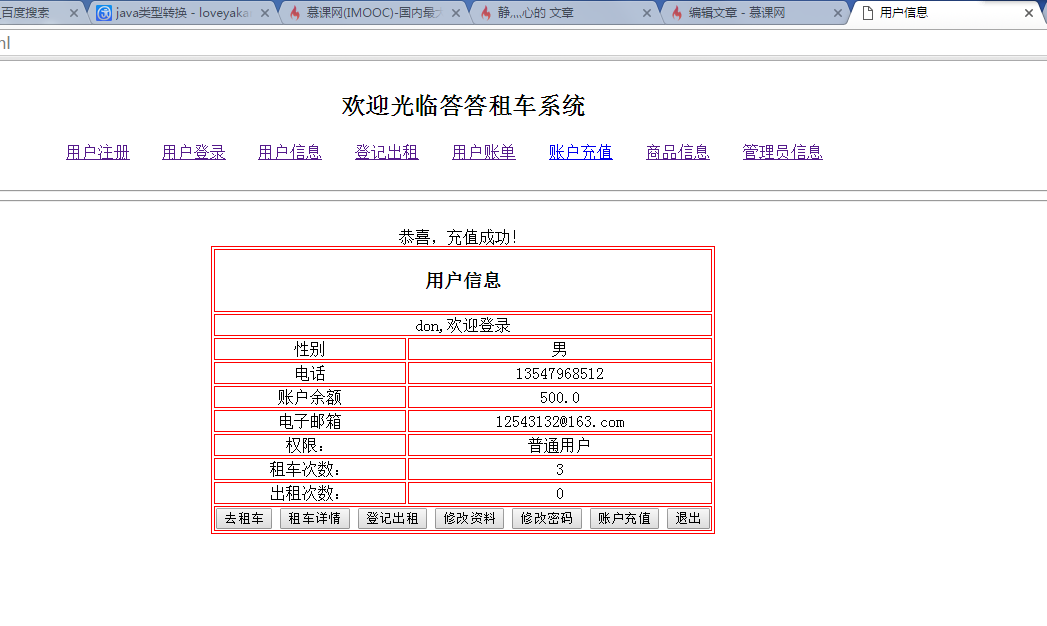1047x626 pixels.
Task: Click the email 12543132@163.com
Action: 560,422
